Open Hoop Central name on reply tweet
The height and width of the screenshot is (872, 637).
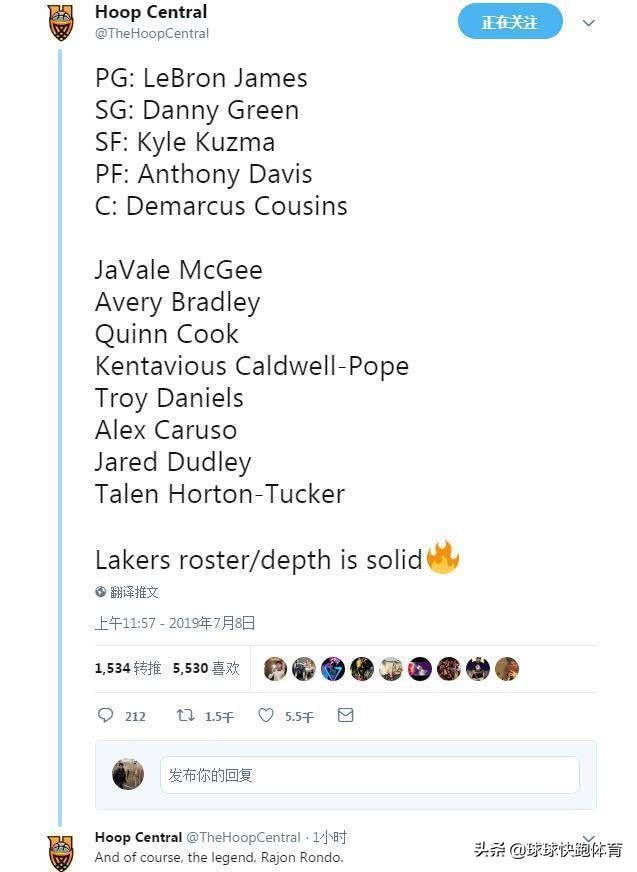[138, 837]
